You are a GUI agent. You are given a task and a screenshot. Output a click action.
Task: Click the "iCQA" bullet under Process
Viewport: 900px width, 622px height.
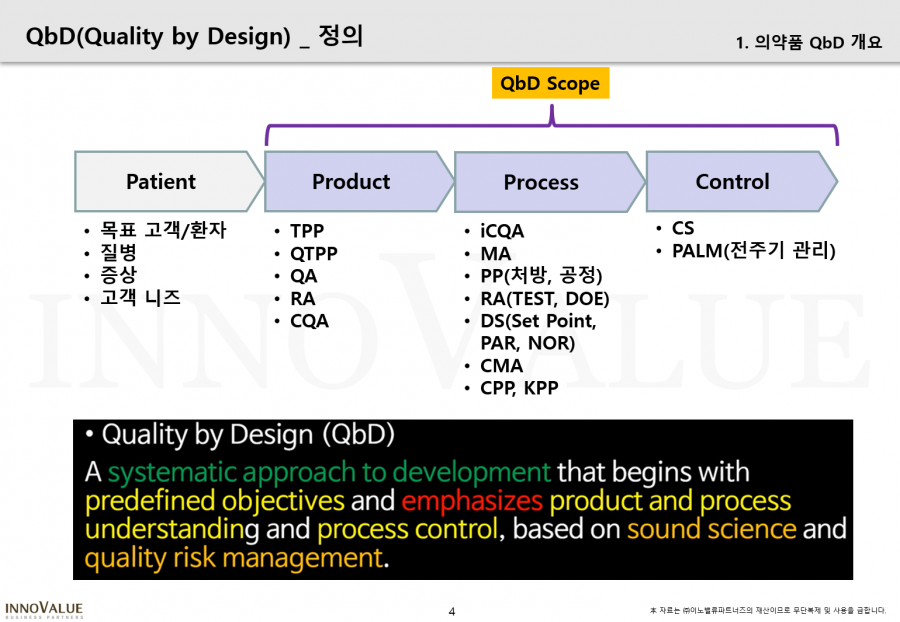502,231
